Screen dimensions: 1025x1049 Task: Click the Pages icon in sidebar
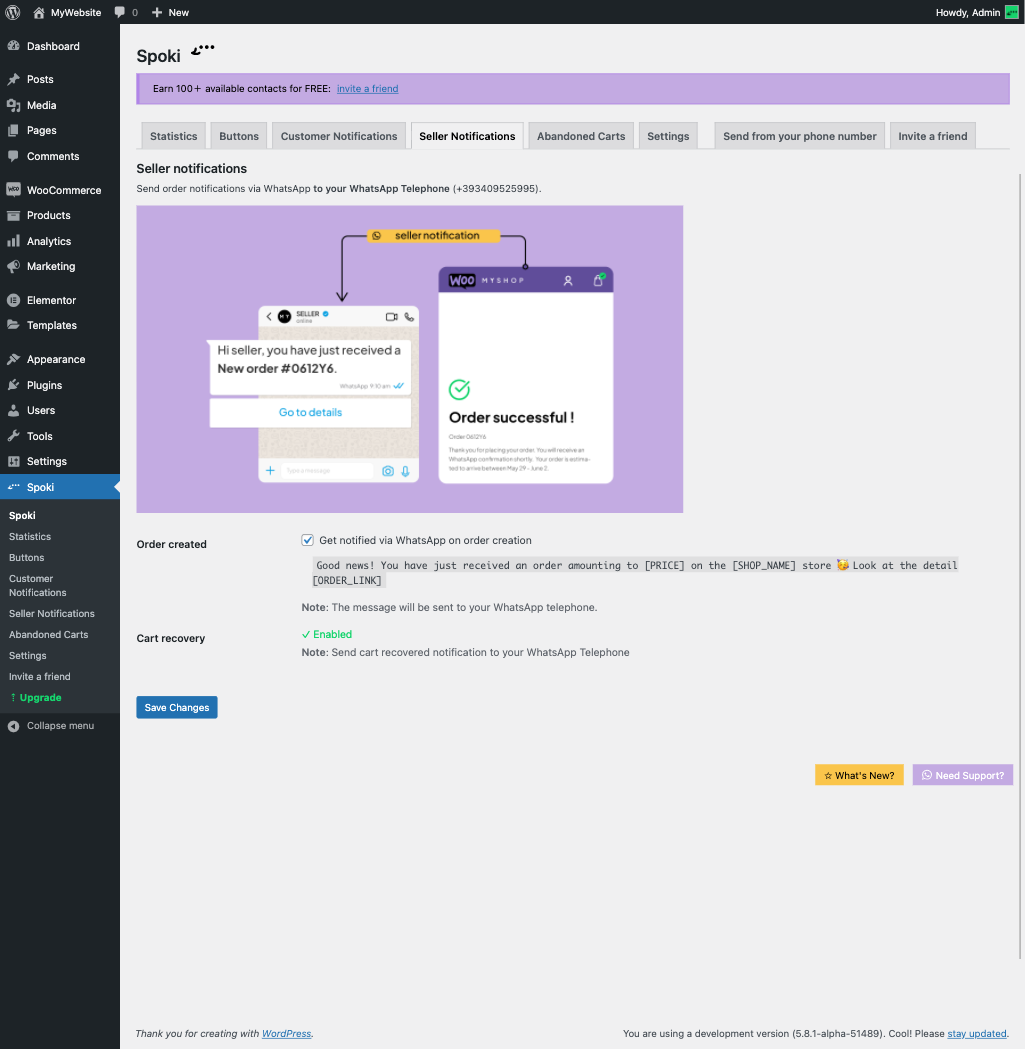tap(13, 130)
